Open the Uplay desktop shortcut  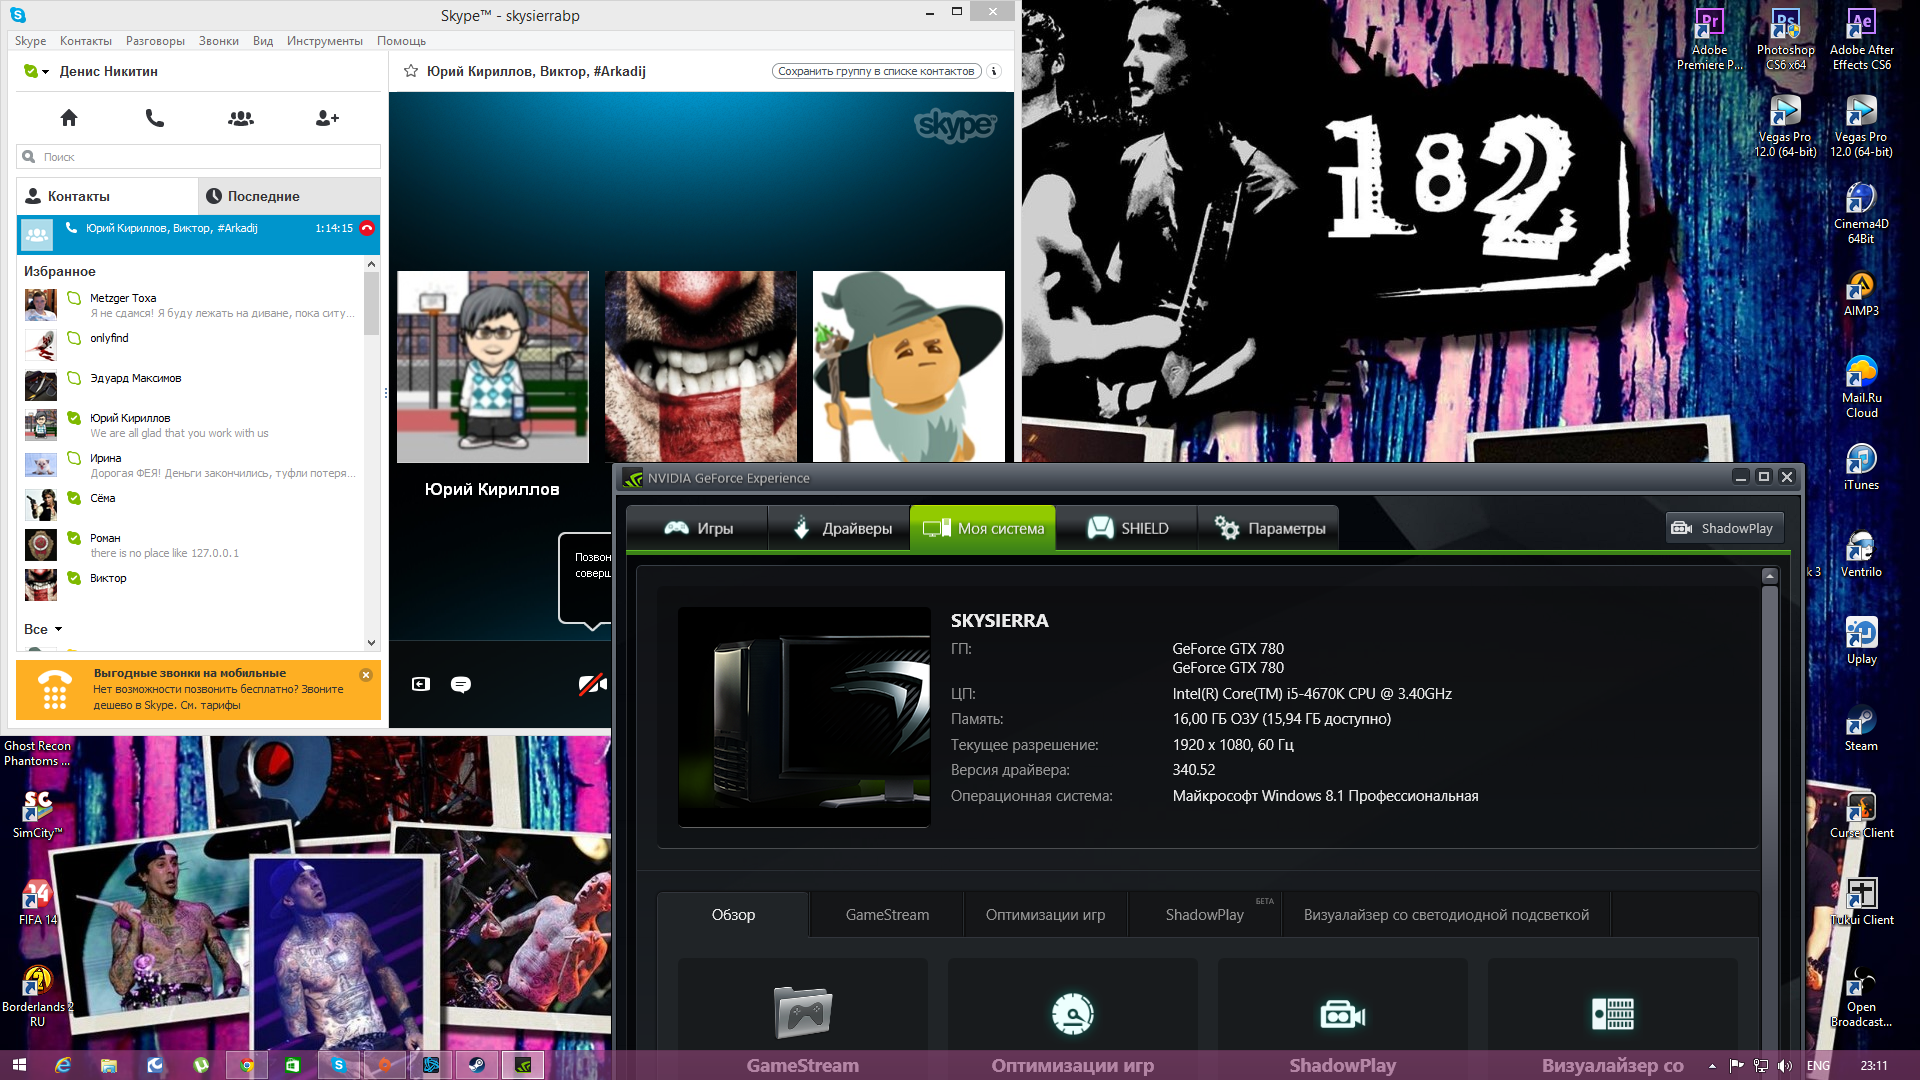click(1861, 641)
